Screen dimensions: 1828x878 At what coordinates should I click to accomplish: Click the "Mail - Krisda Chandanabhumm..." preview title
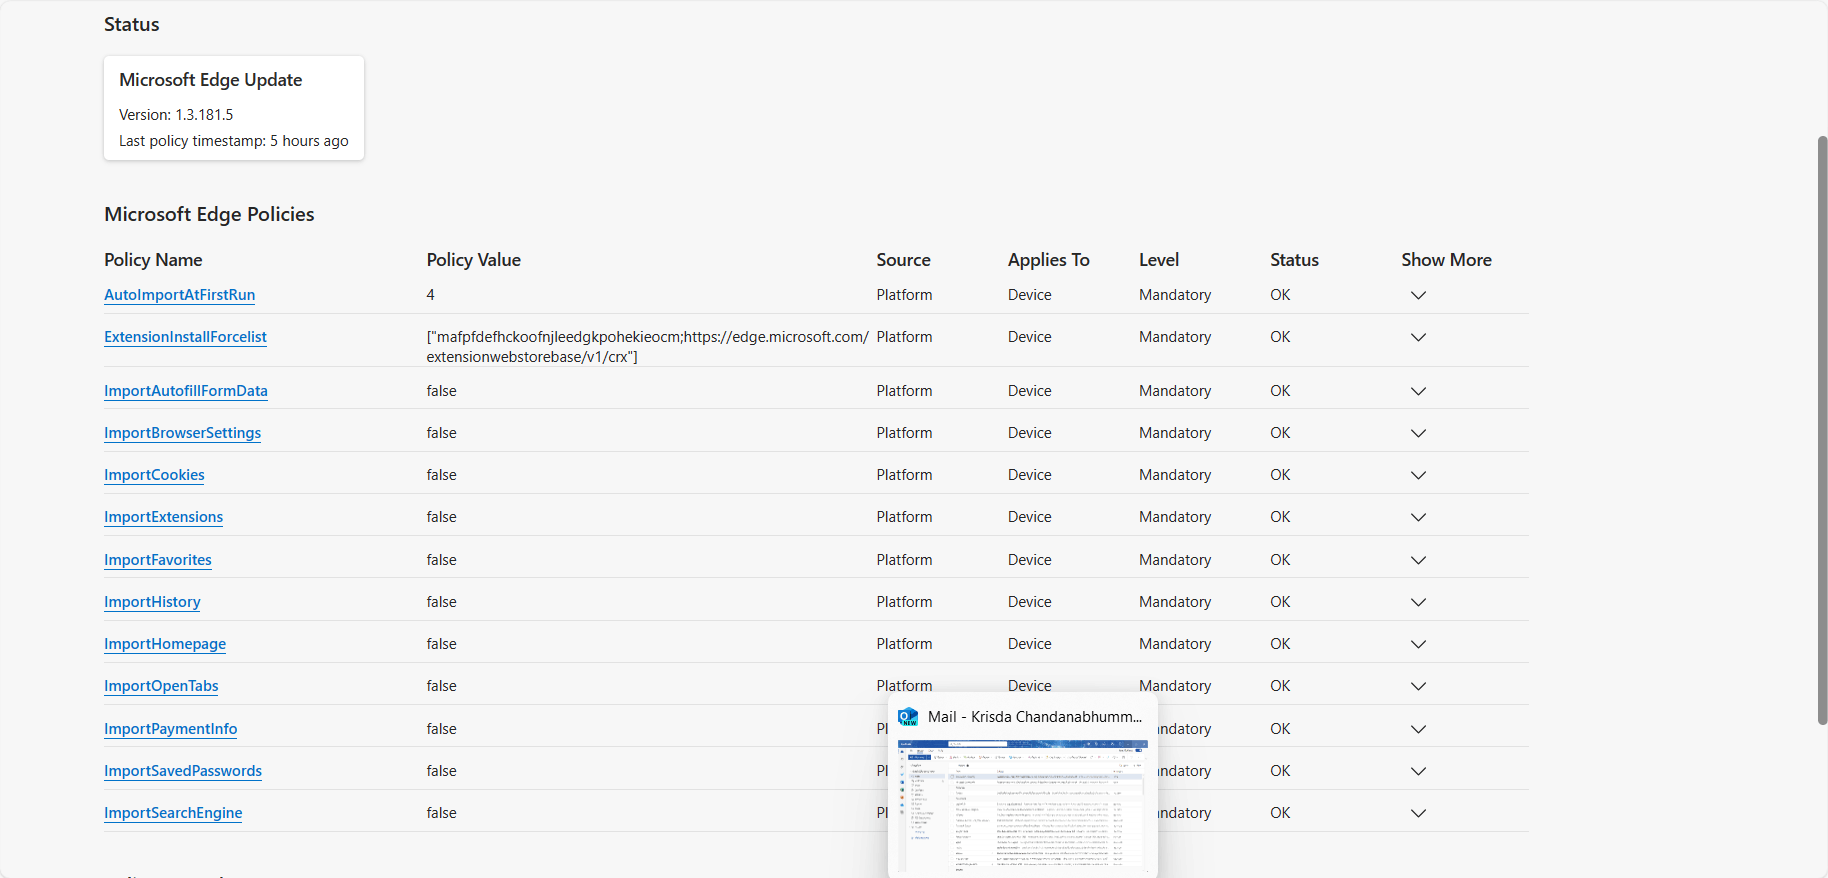[1035, 717]
